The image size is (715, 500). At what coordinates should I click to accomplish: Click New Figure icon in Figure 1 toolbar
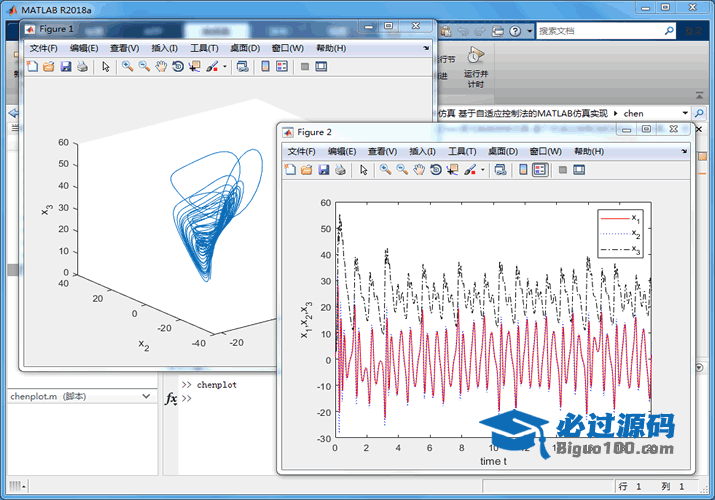(x=32, y=67)
